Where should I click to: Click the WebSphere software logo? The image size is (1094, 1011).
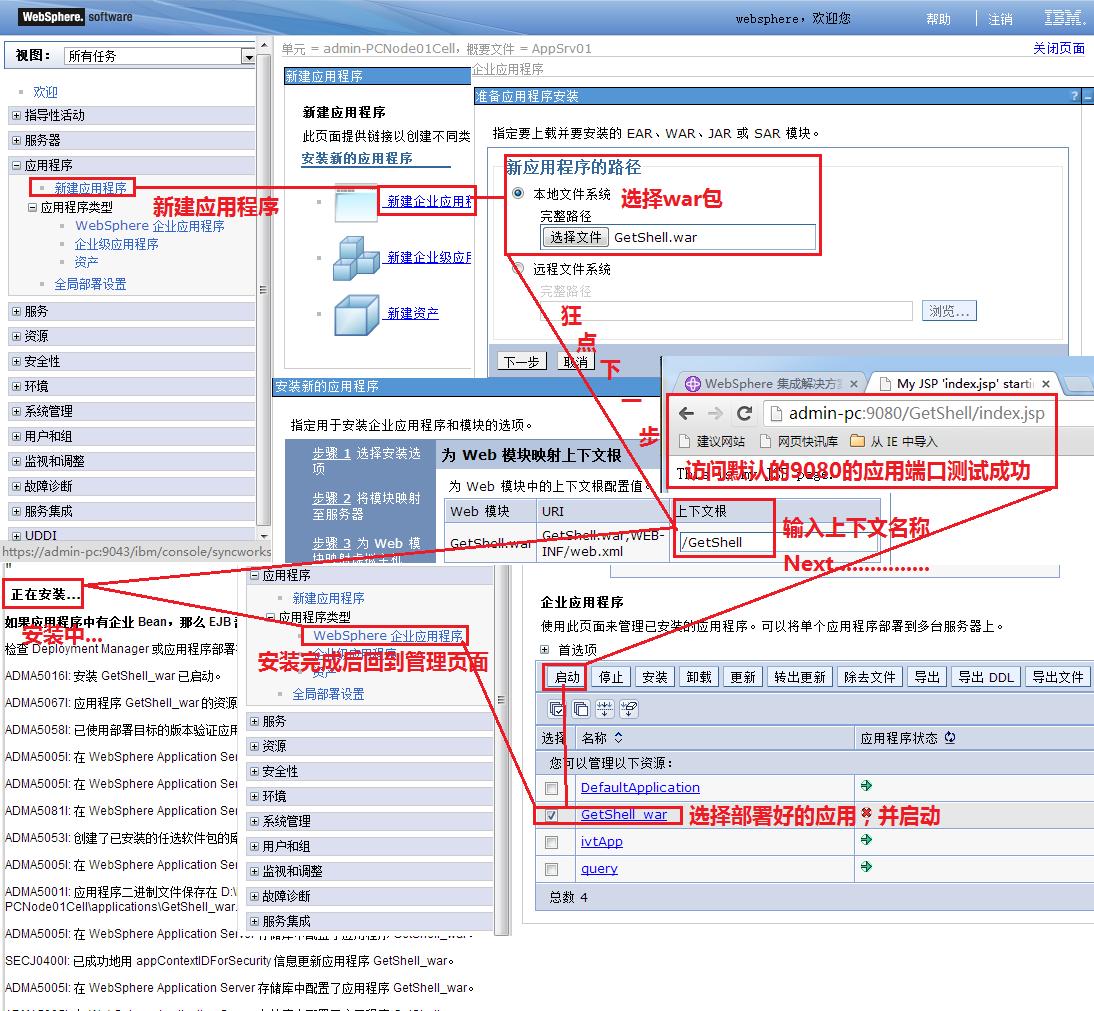[77, 17]
